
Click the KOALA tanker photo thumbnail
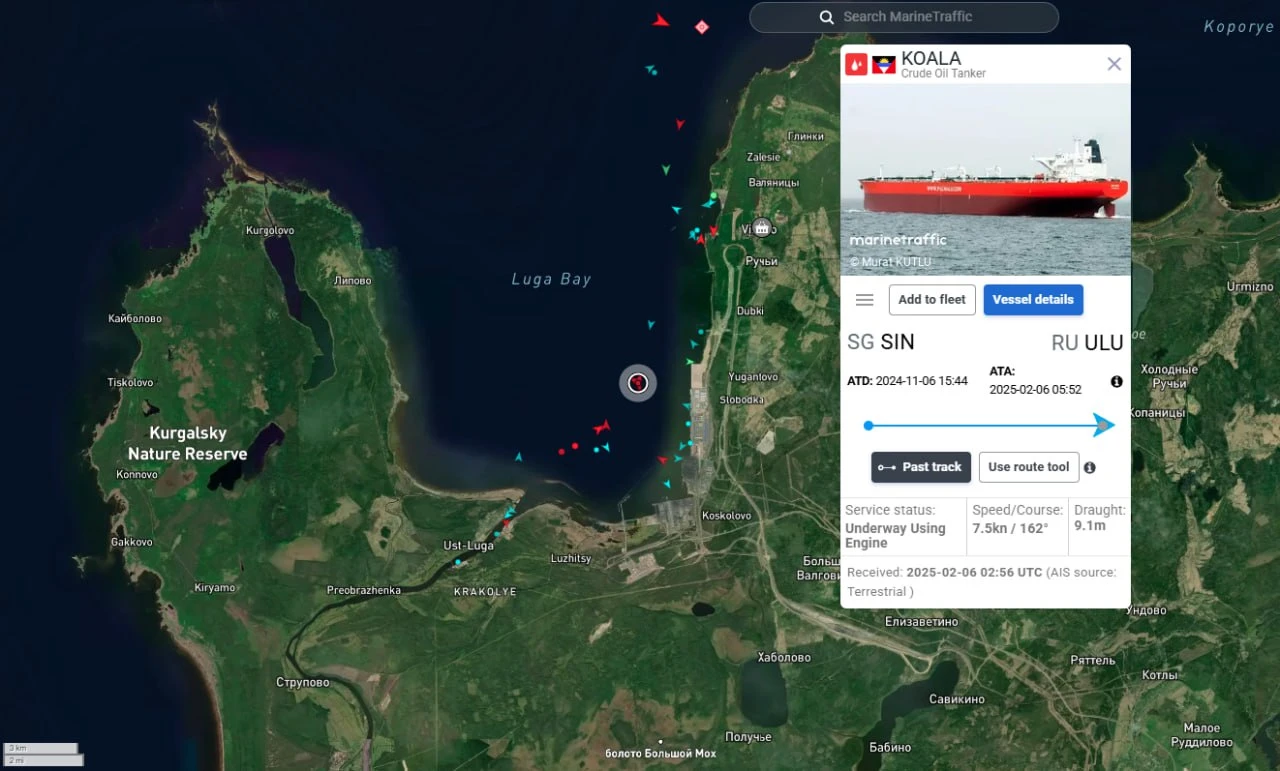pos(986,179)
